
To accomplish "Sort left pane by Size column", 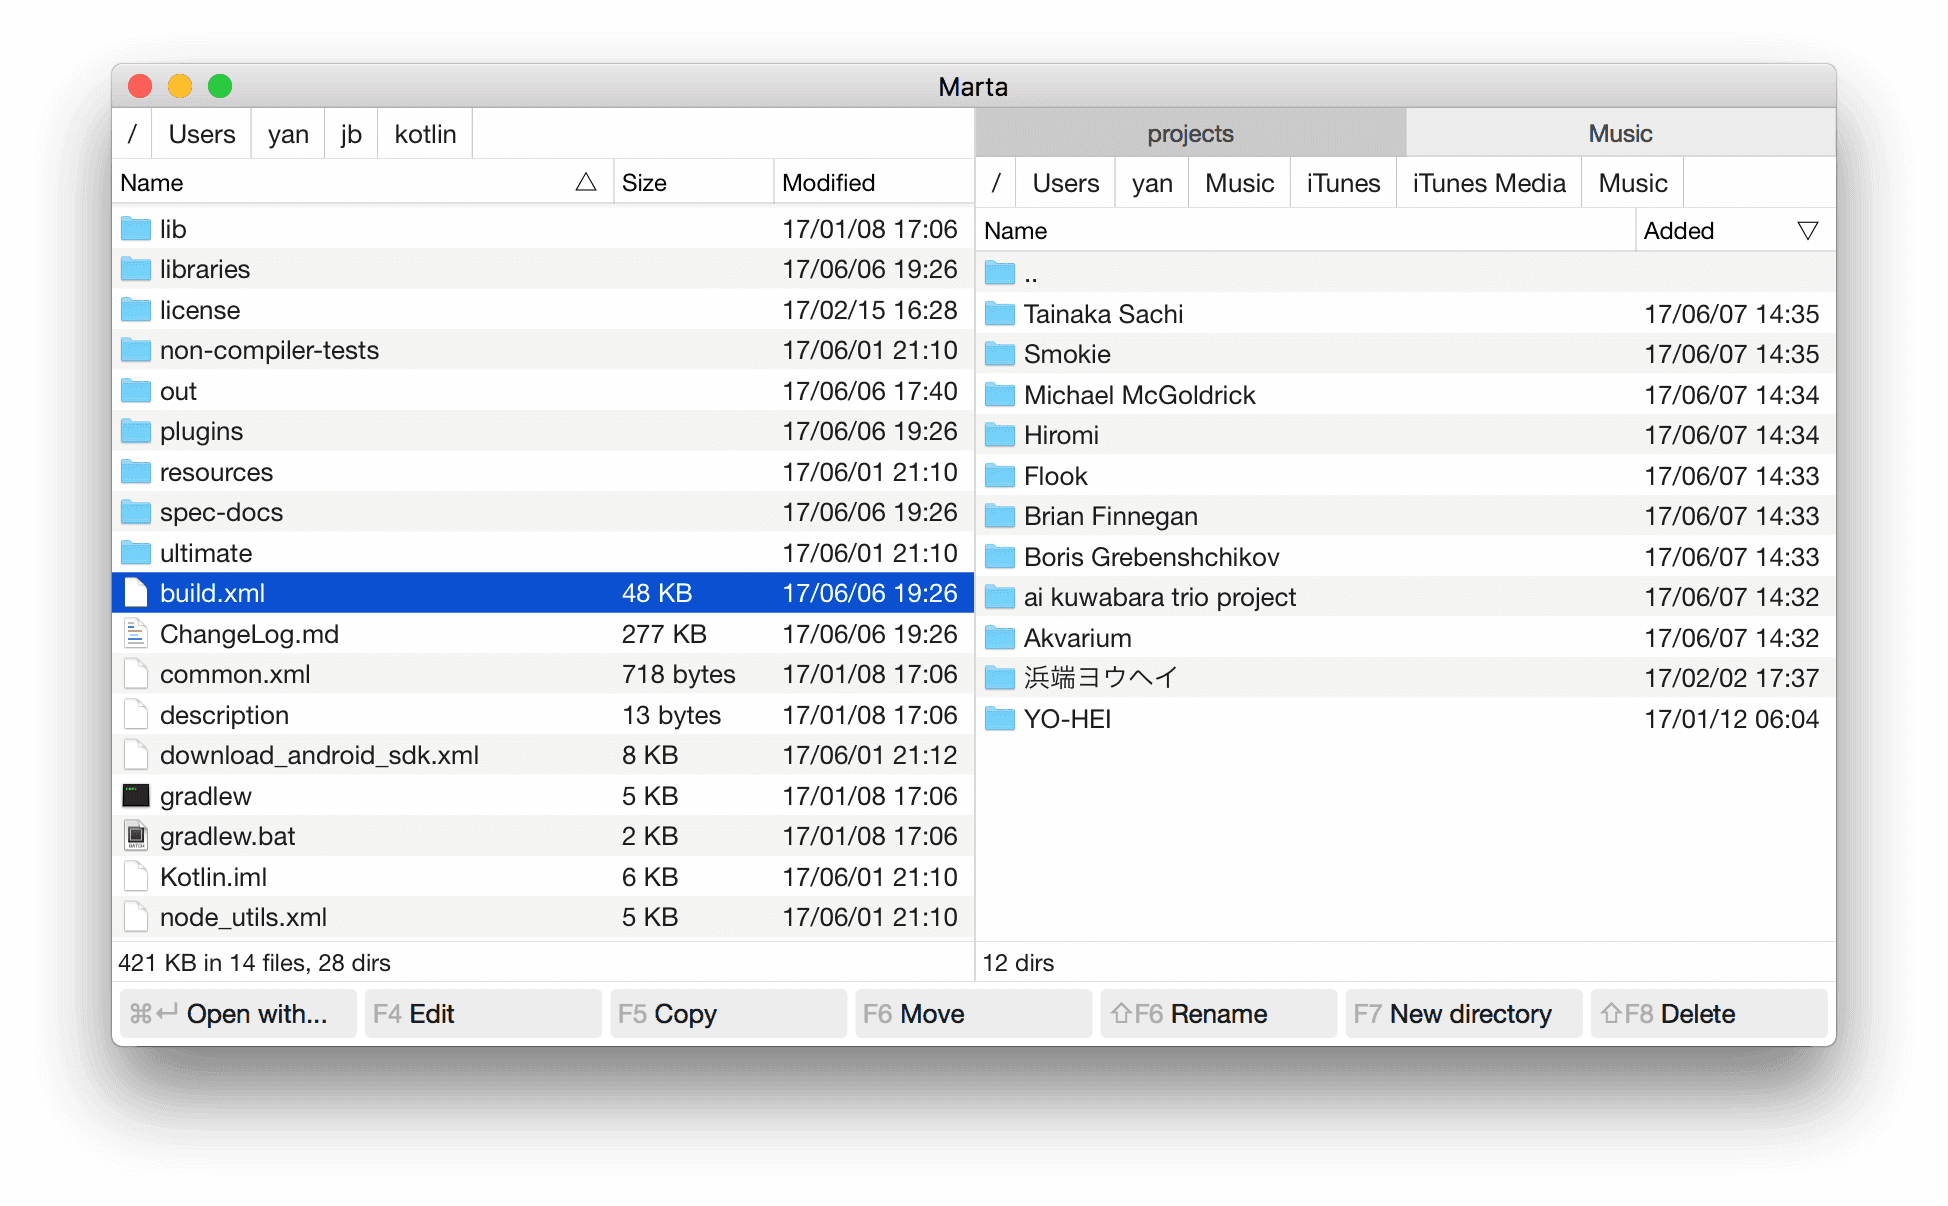I will click(x=693, y=182).
